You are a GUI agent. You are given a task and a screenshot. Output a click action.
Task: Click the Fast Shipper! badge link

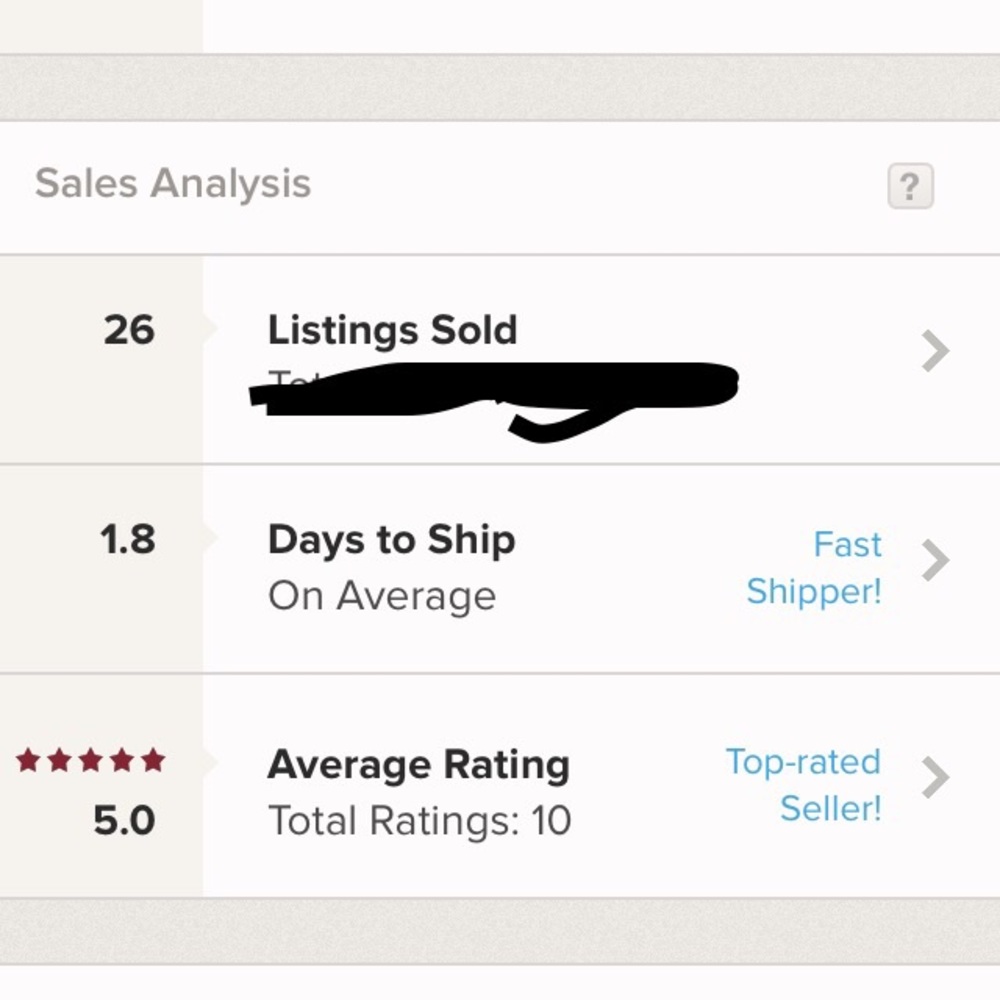pos(814,568)
